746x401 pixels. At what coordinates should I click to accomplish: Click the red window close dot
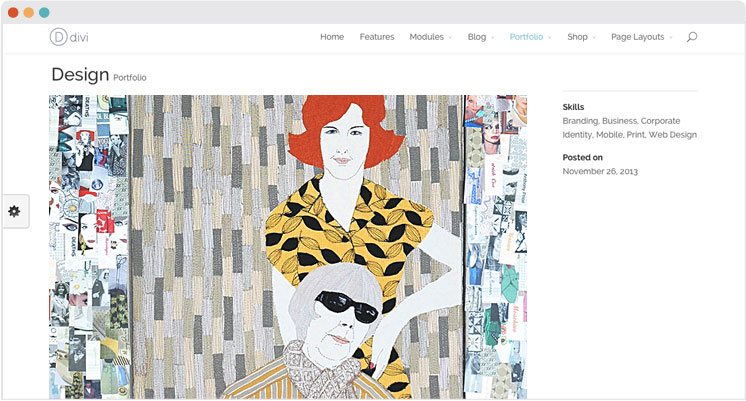click(x=13, y=12)
